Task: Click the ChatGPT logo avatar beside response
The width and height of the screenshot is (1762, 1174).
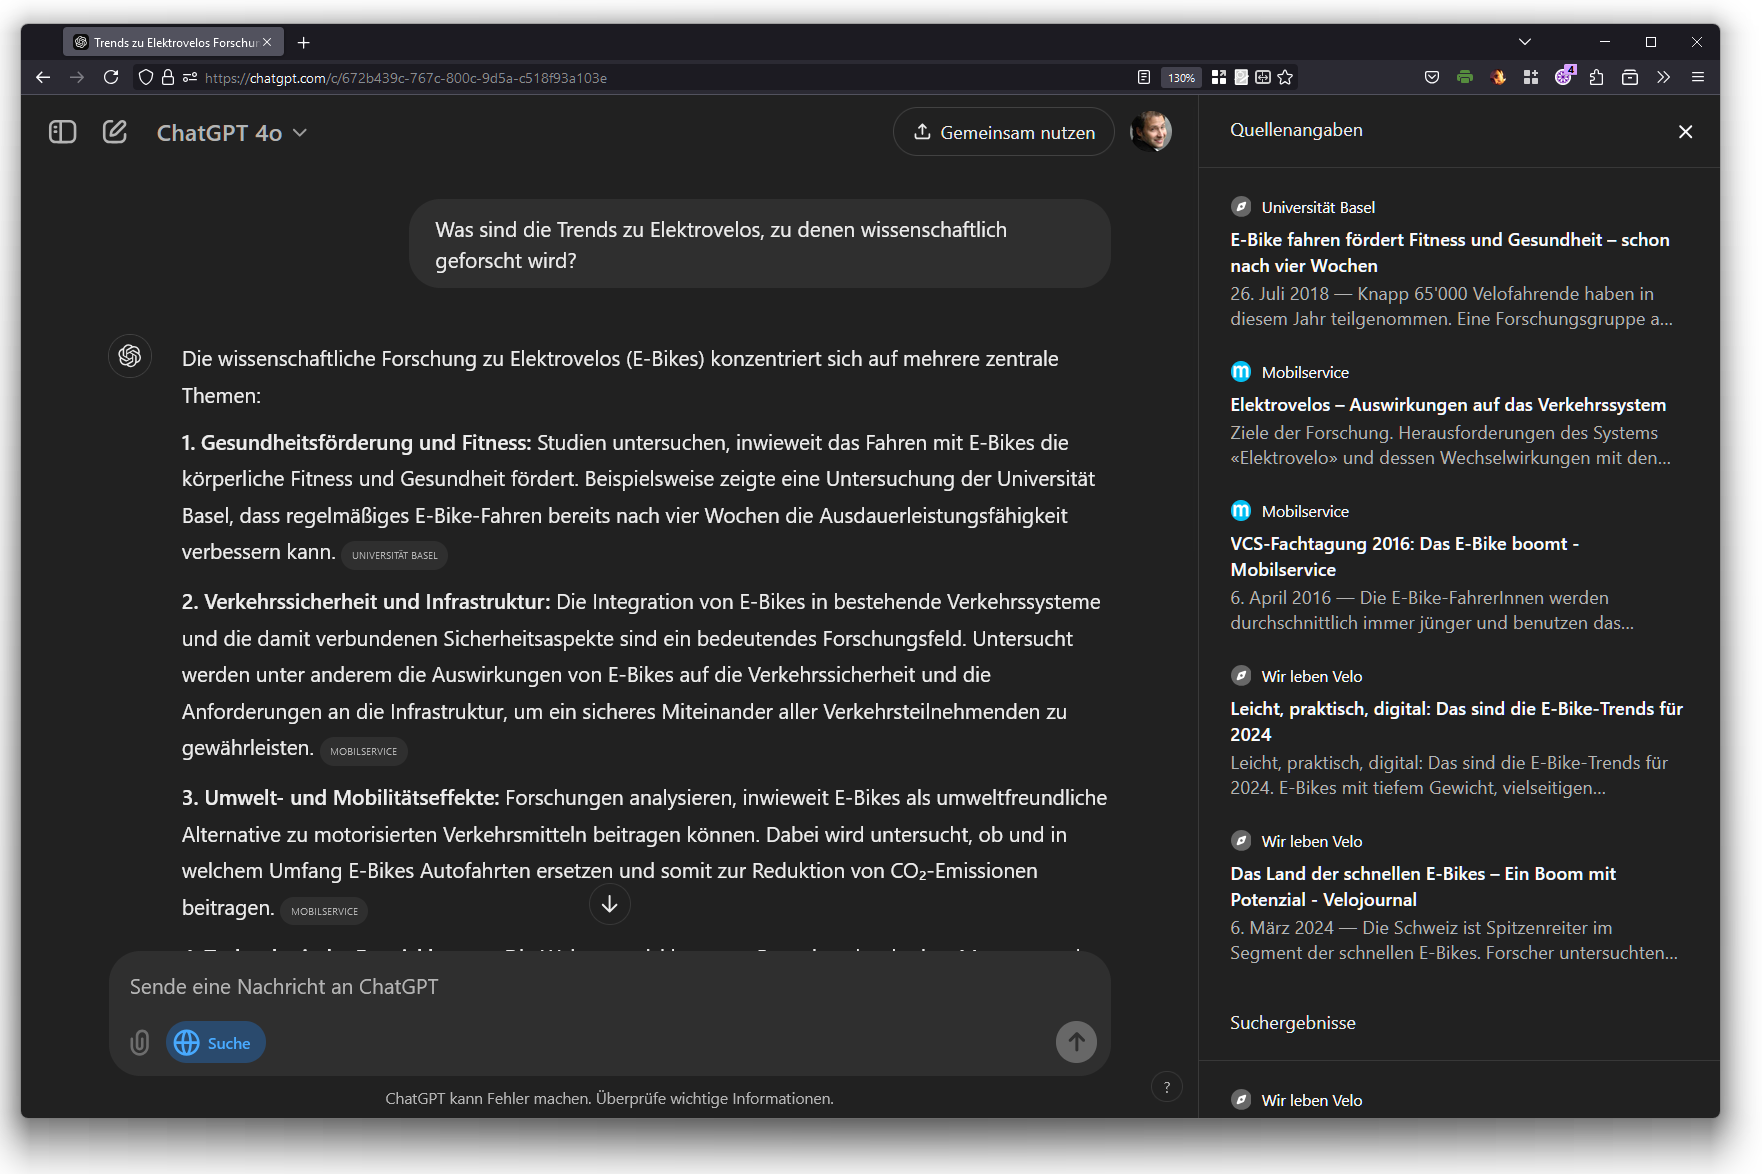Action: click(x=130, y=356)
